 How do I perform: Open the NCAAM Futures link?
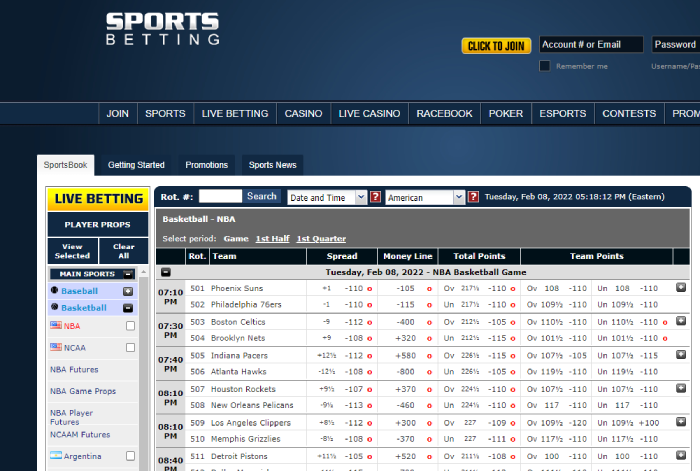[80, 434]
